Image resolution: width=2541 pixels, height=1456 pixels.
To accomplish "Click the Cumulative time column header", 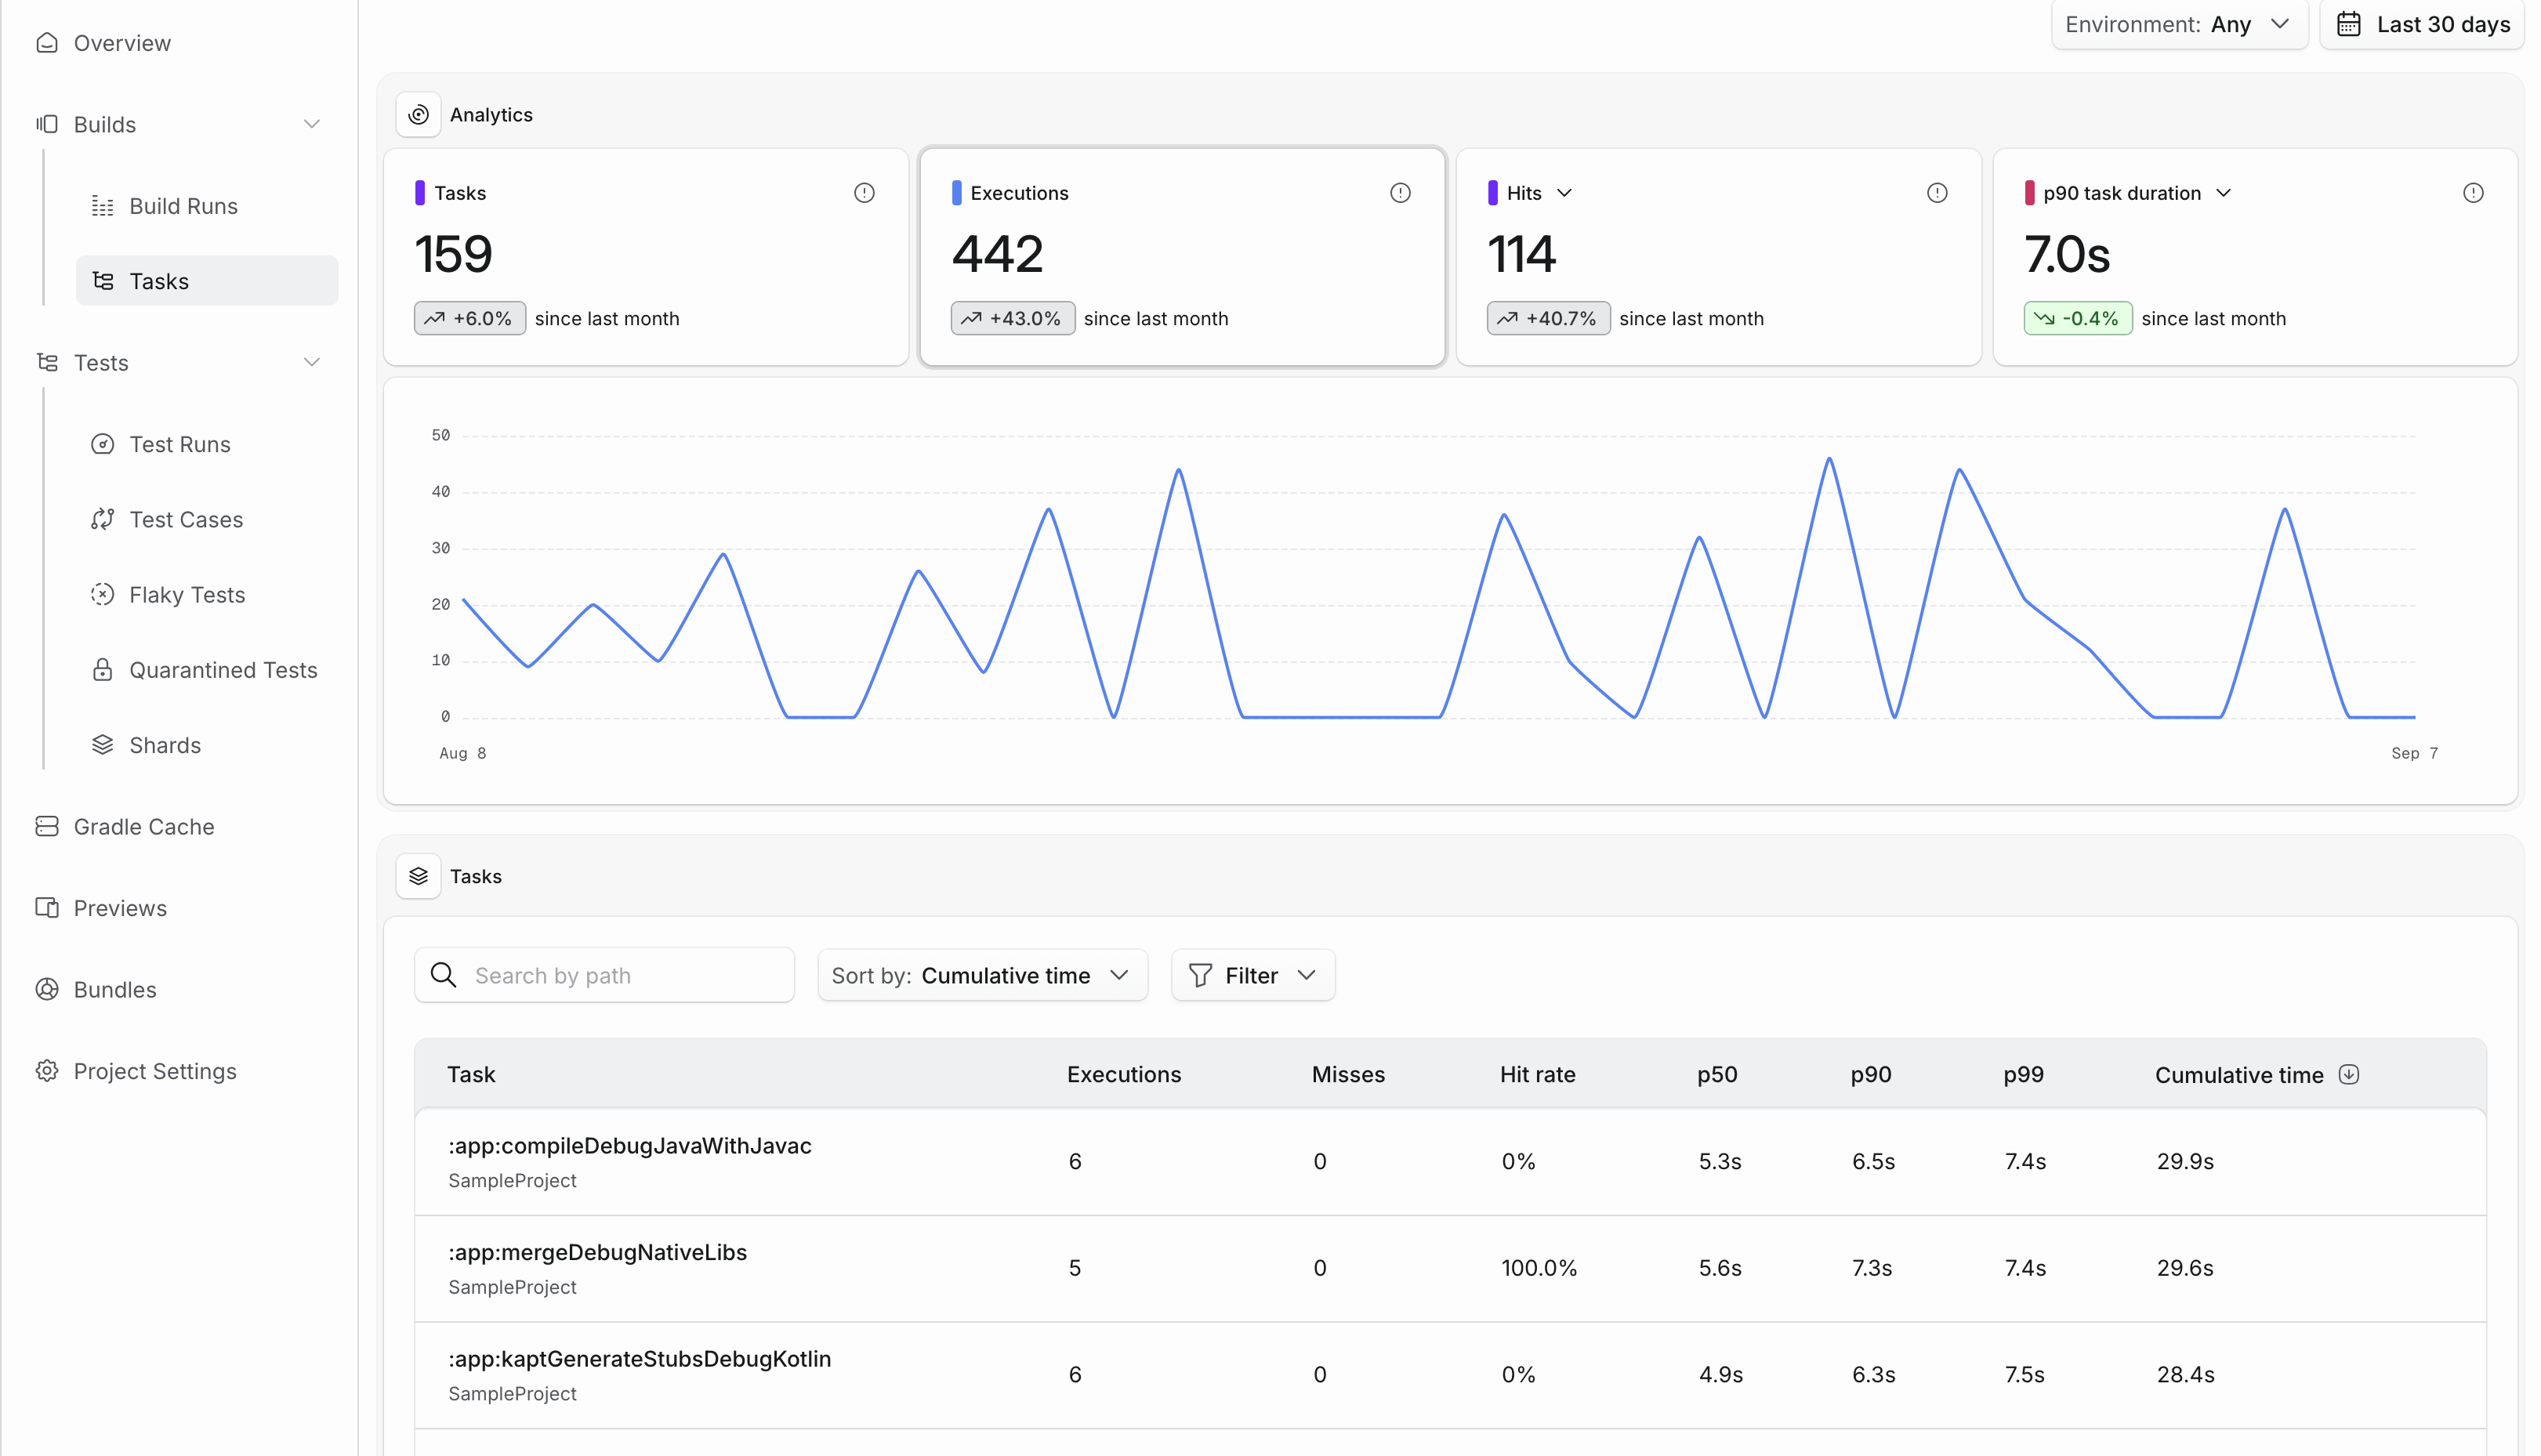I will [2239, 1075].
